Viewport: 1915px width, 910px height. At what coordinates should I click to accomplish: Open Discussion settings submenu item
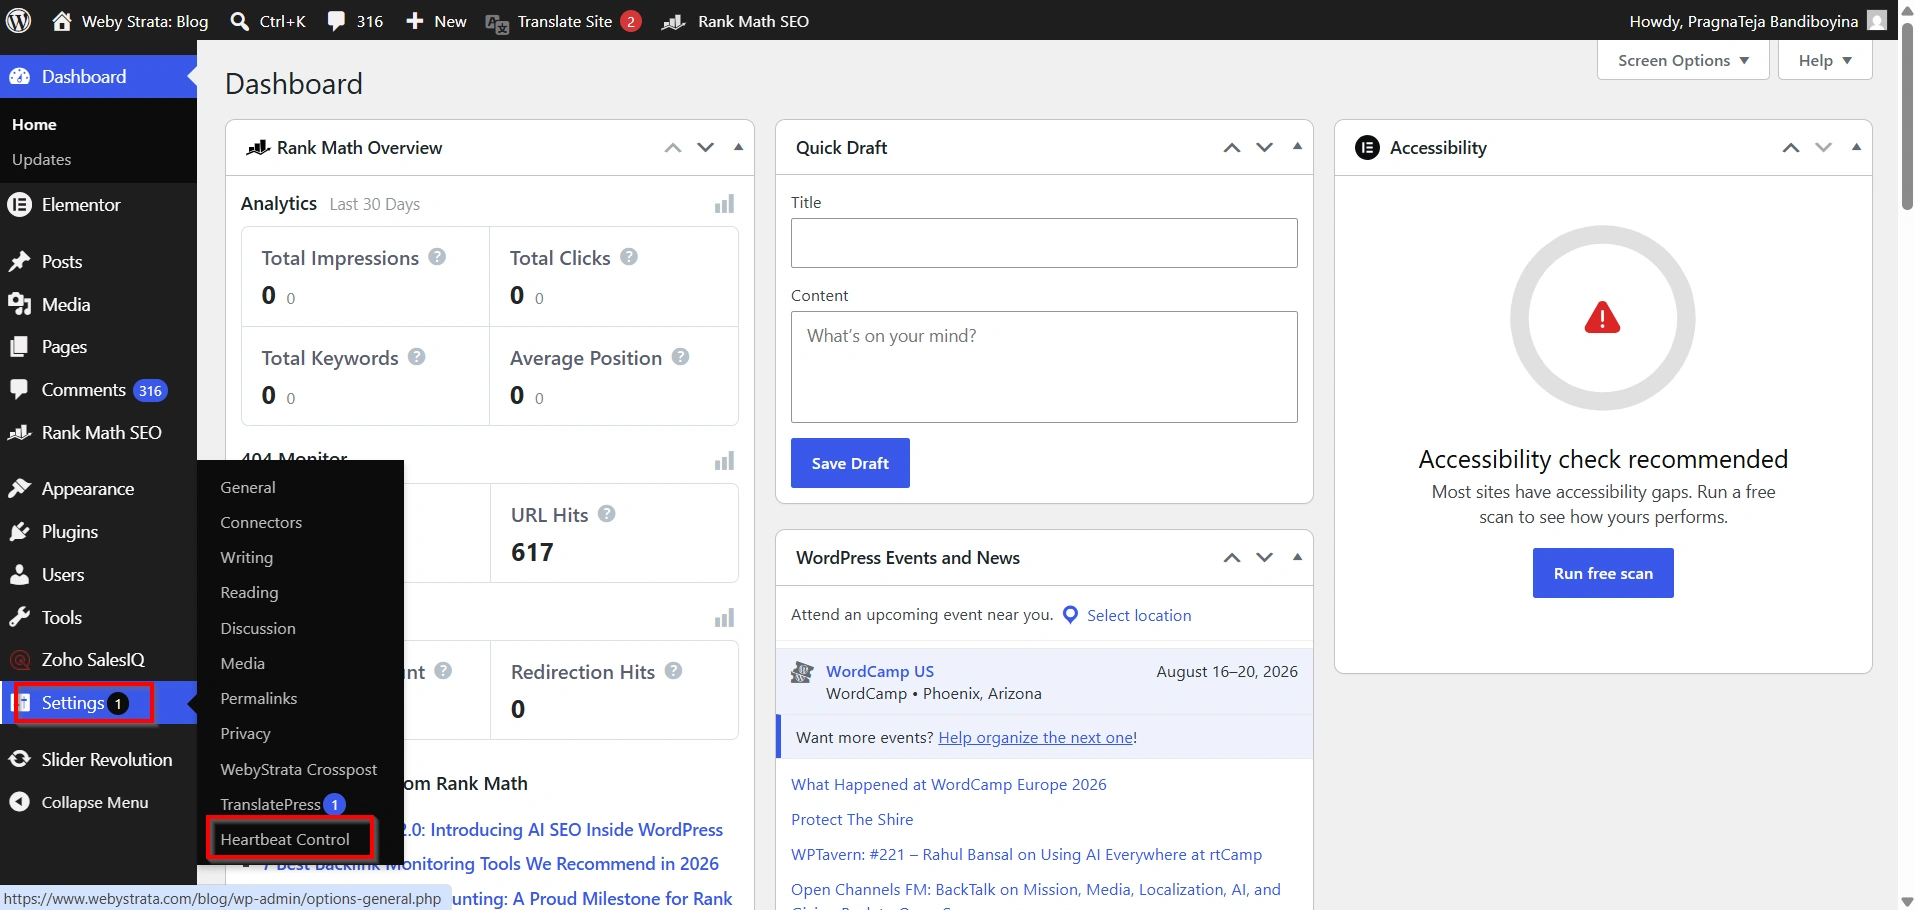click(x=258, y=628)
